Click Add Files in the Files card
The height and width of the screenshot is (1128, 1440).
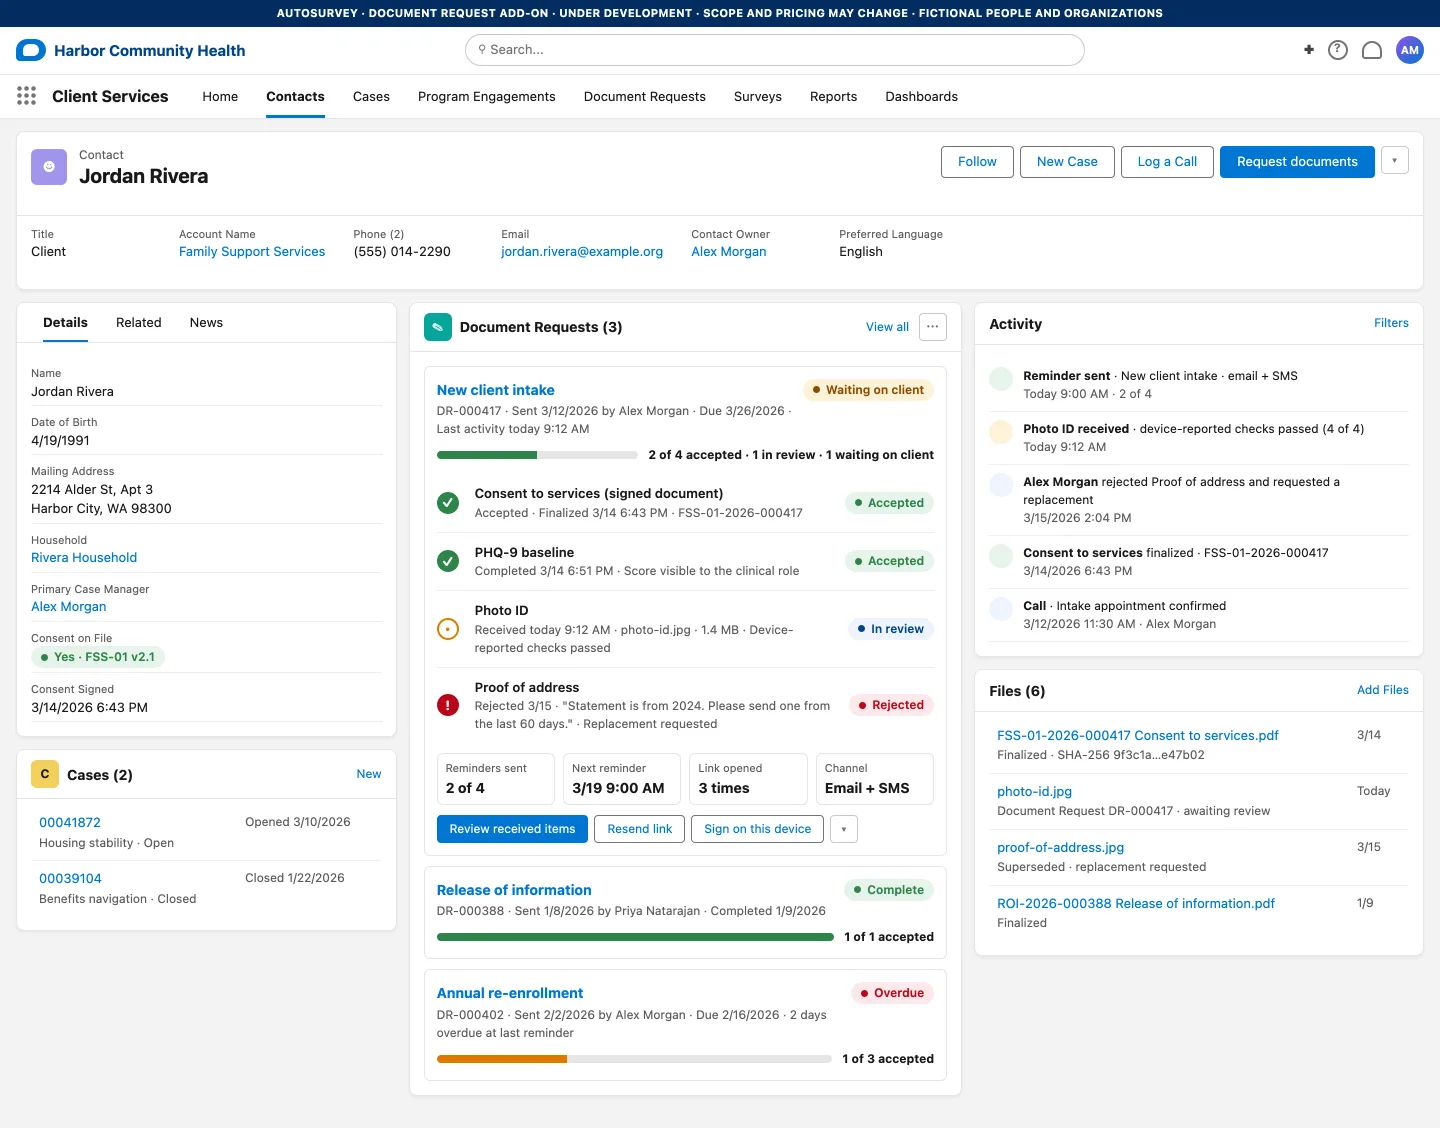coord(1383,690)
